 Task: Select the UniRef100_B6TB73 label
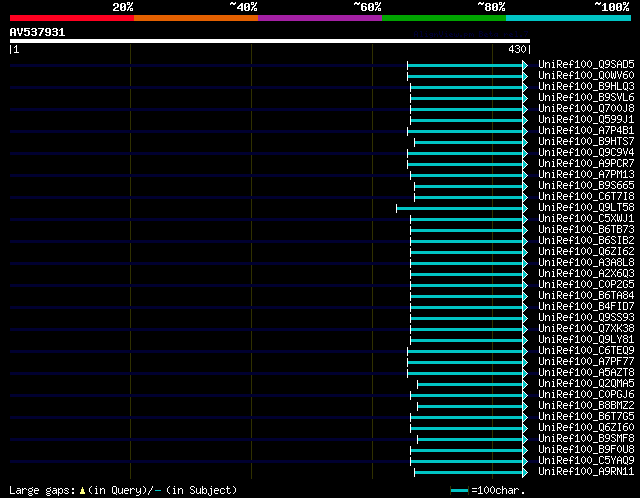(x=586, y=230)
